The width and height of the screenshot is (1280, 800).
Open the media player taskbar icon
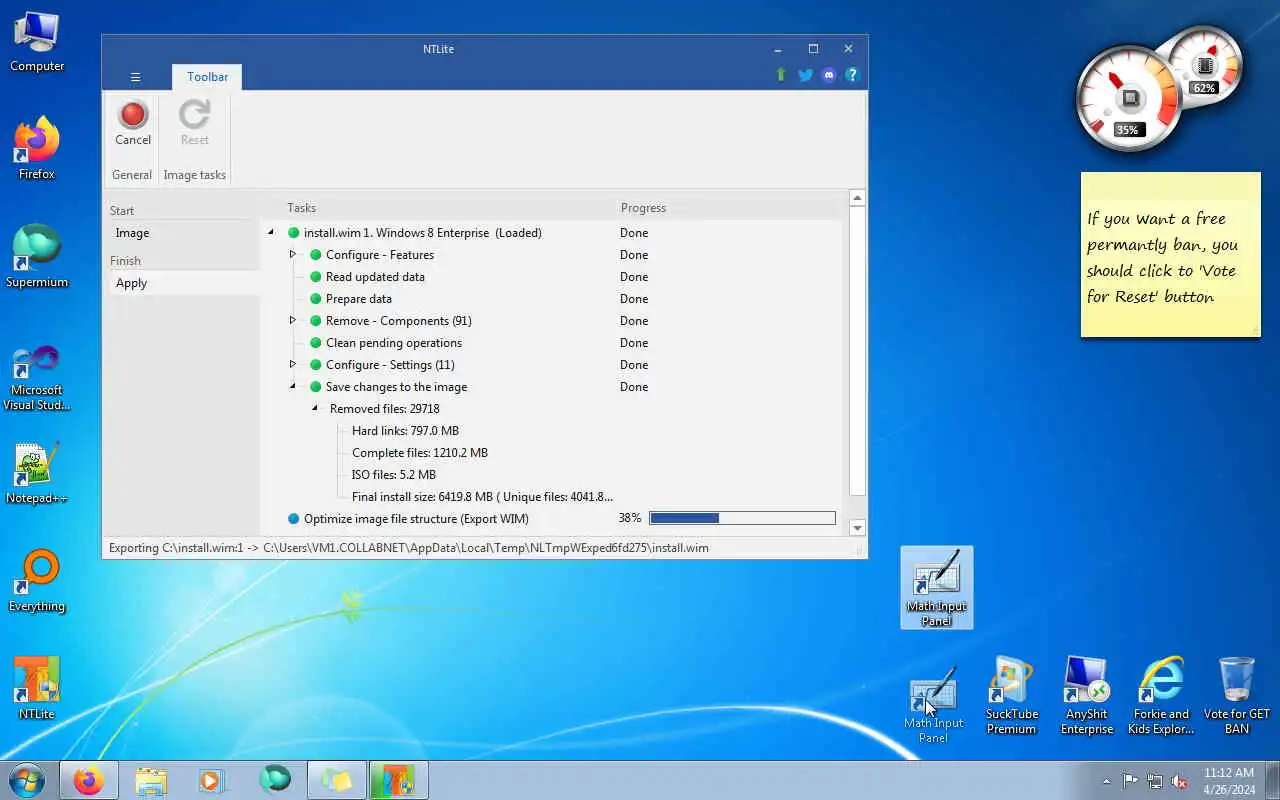(212, 780)
